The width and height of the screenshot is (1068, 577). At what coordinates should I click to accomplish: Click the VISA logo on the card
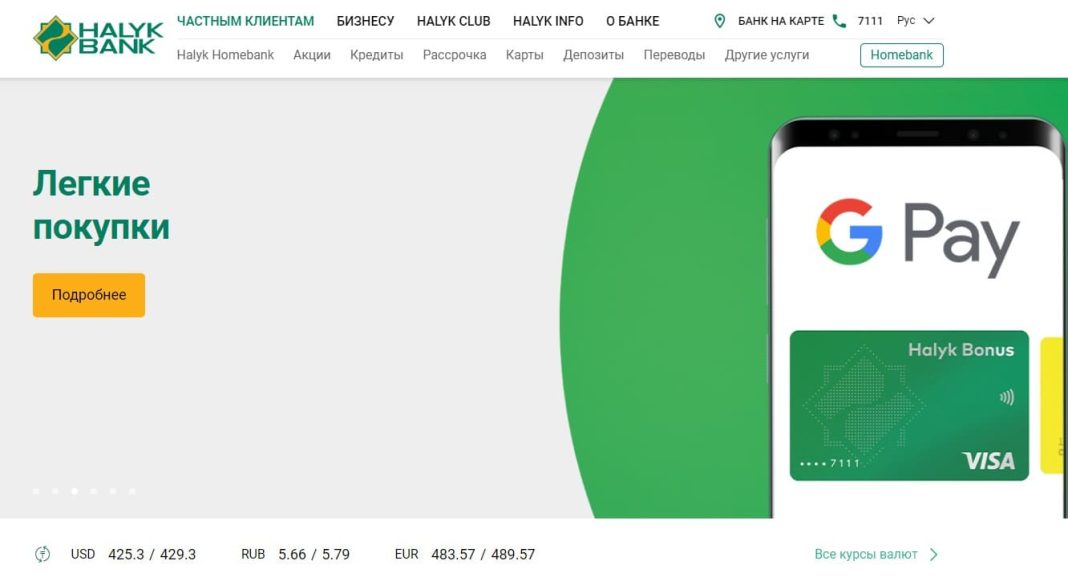(988, 461)
